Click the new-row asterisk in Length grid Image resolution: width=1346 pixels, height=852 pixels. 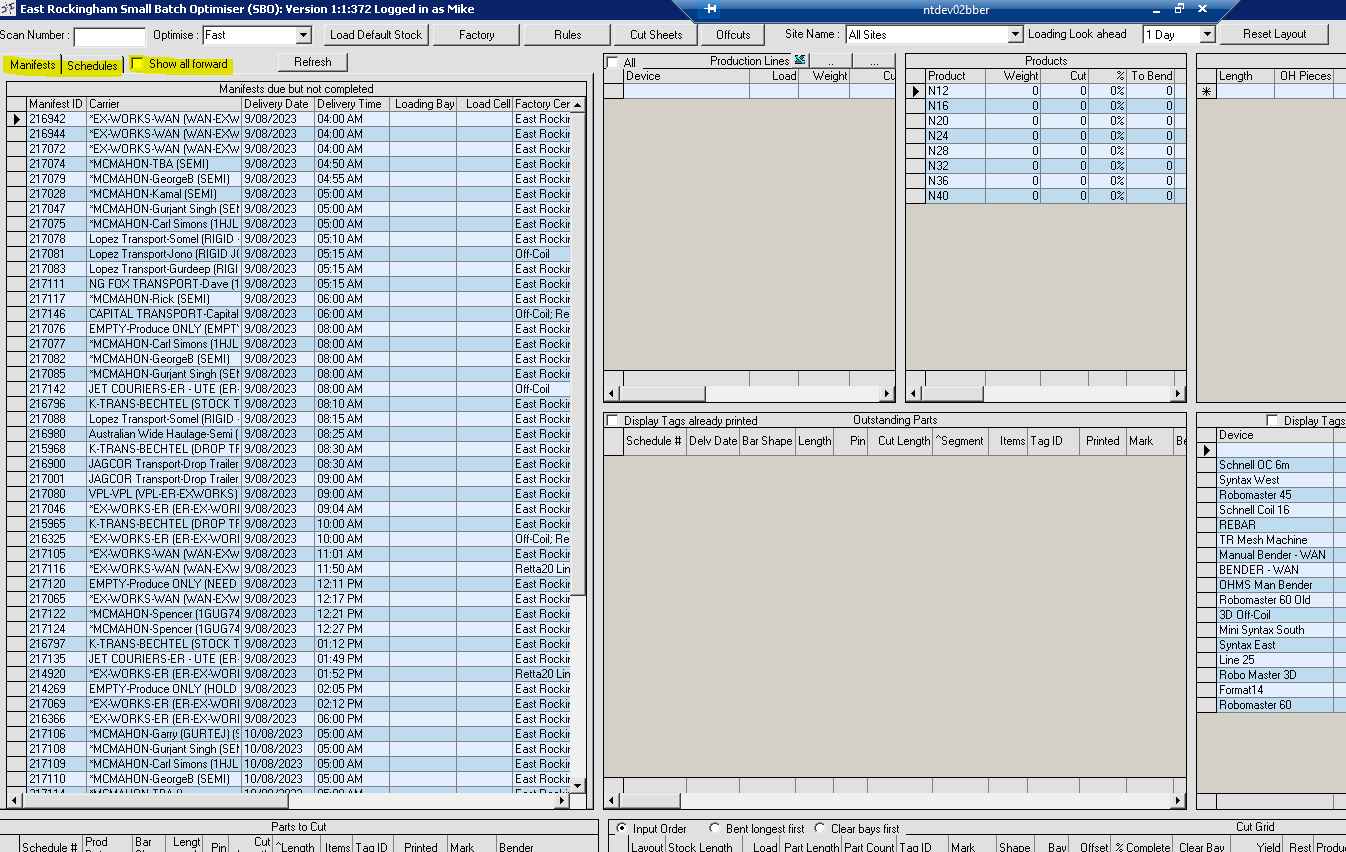[x=1207, y=92]
